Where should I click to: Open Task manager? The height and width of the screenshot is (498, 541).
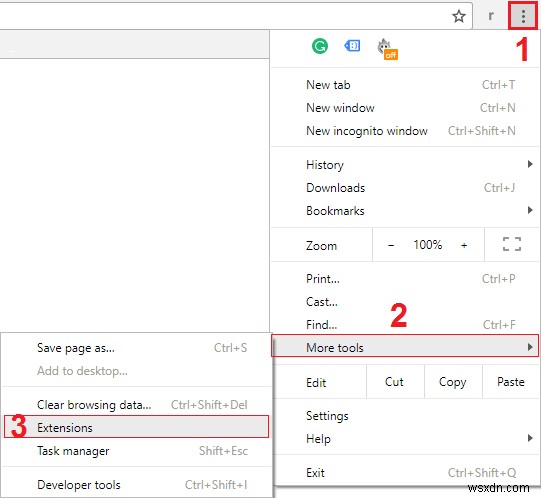coord(137,451)
